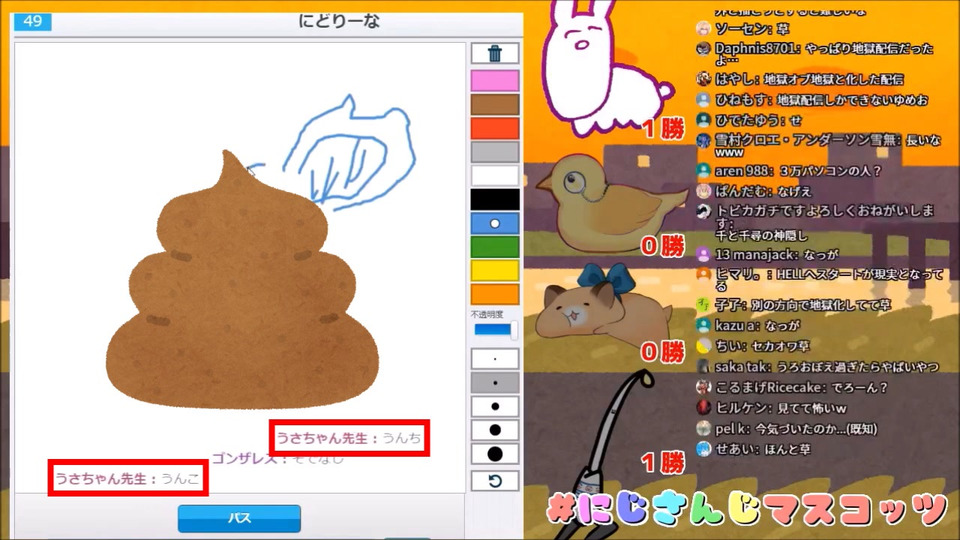Click the うんち guess message
This screenshot has height=540, width=960.
[x=349, y=438]
